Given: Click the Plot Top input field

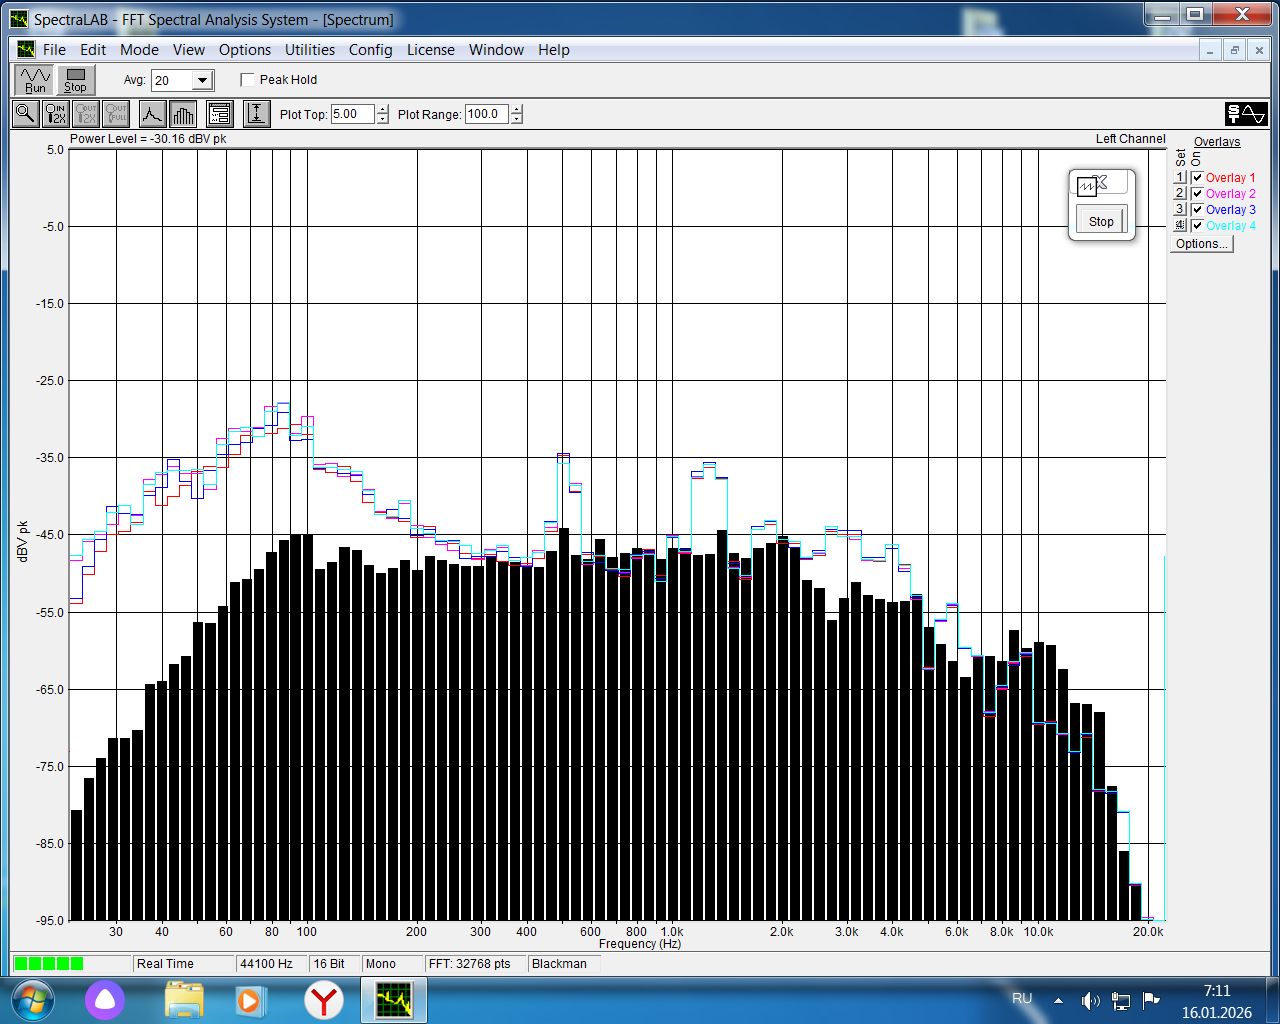Looking at the screenshot, I should tap(352, 114).
